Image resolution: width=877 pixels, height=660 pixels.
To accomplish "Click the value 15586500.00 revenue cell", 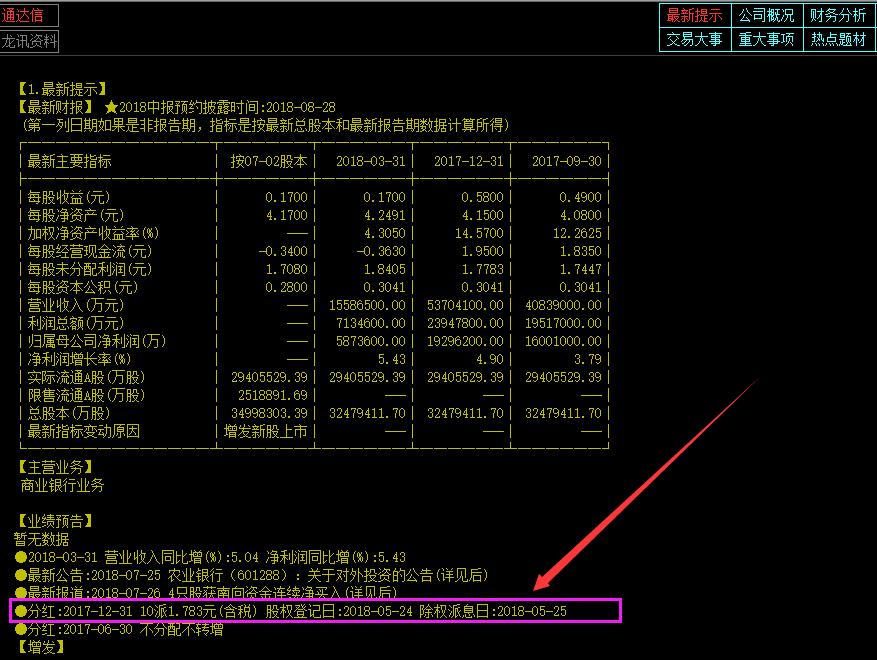I will click(367, 305).
